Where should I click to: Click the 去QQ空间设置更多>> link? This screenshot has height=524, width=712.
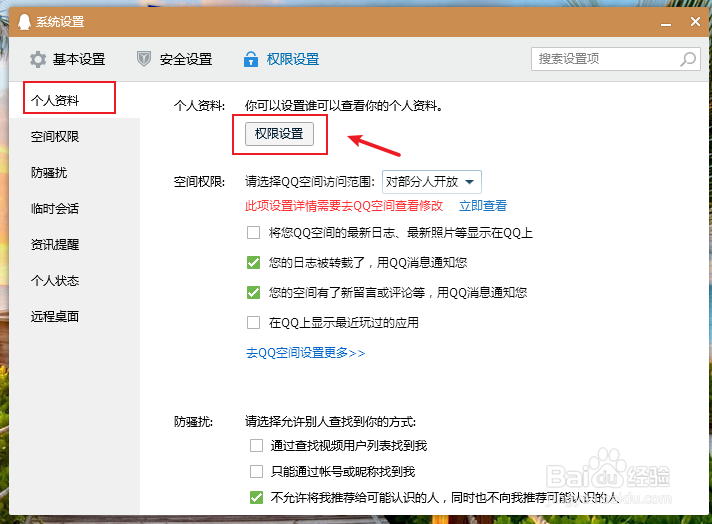point(305,353)
